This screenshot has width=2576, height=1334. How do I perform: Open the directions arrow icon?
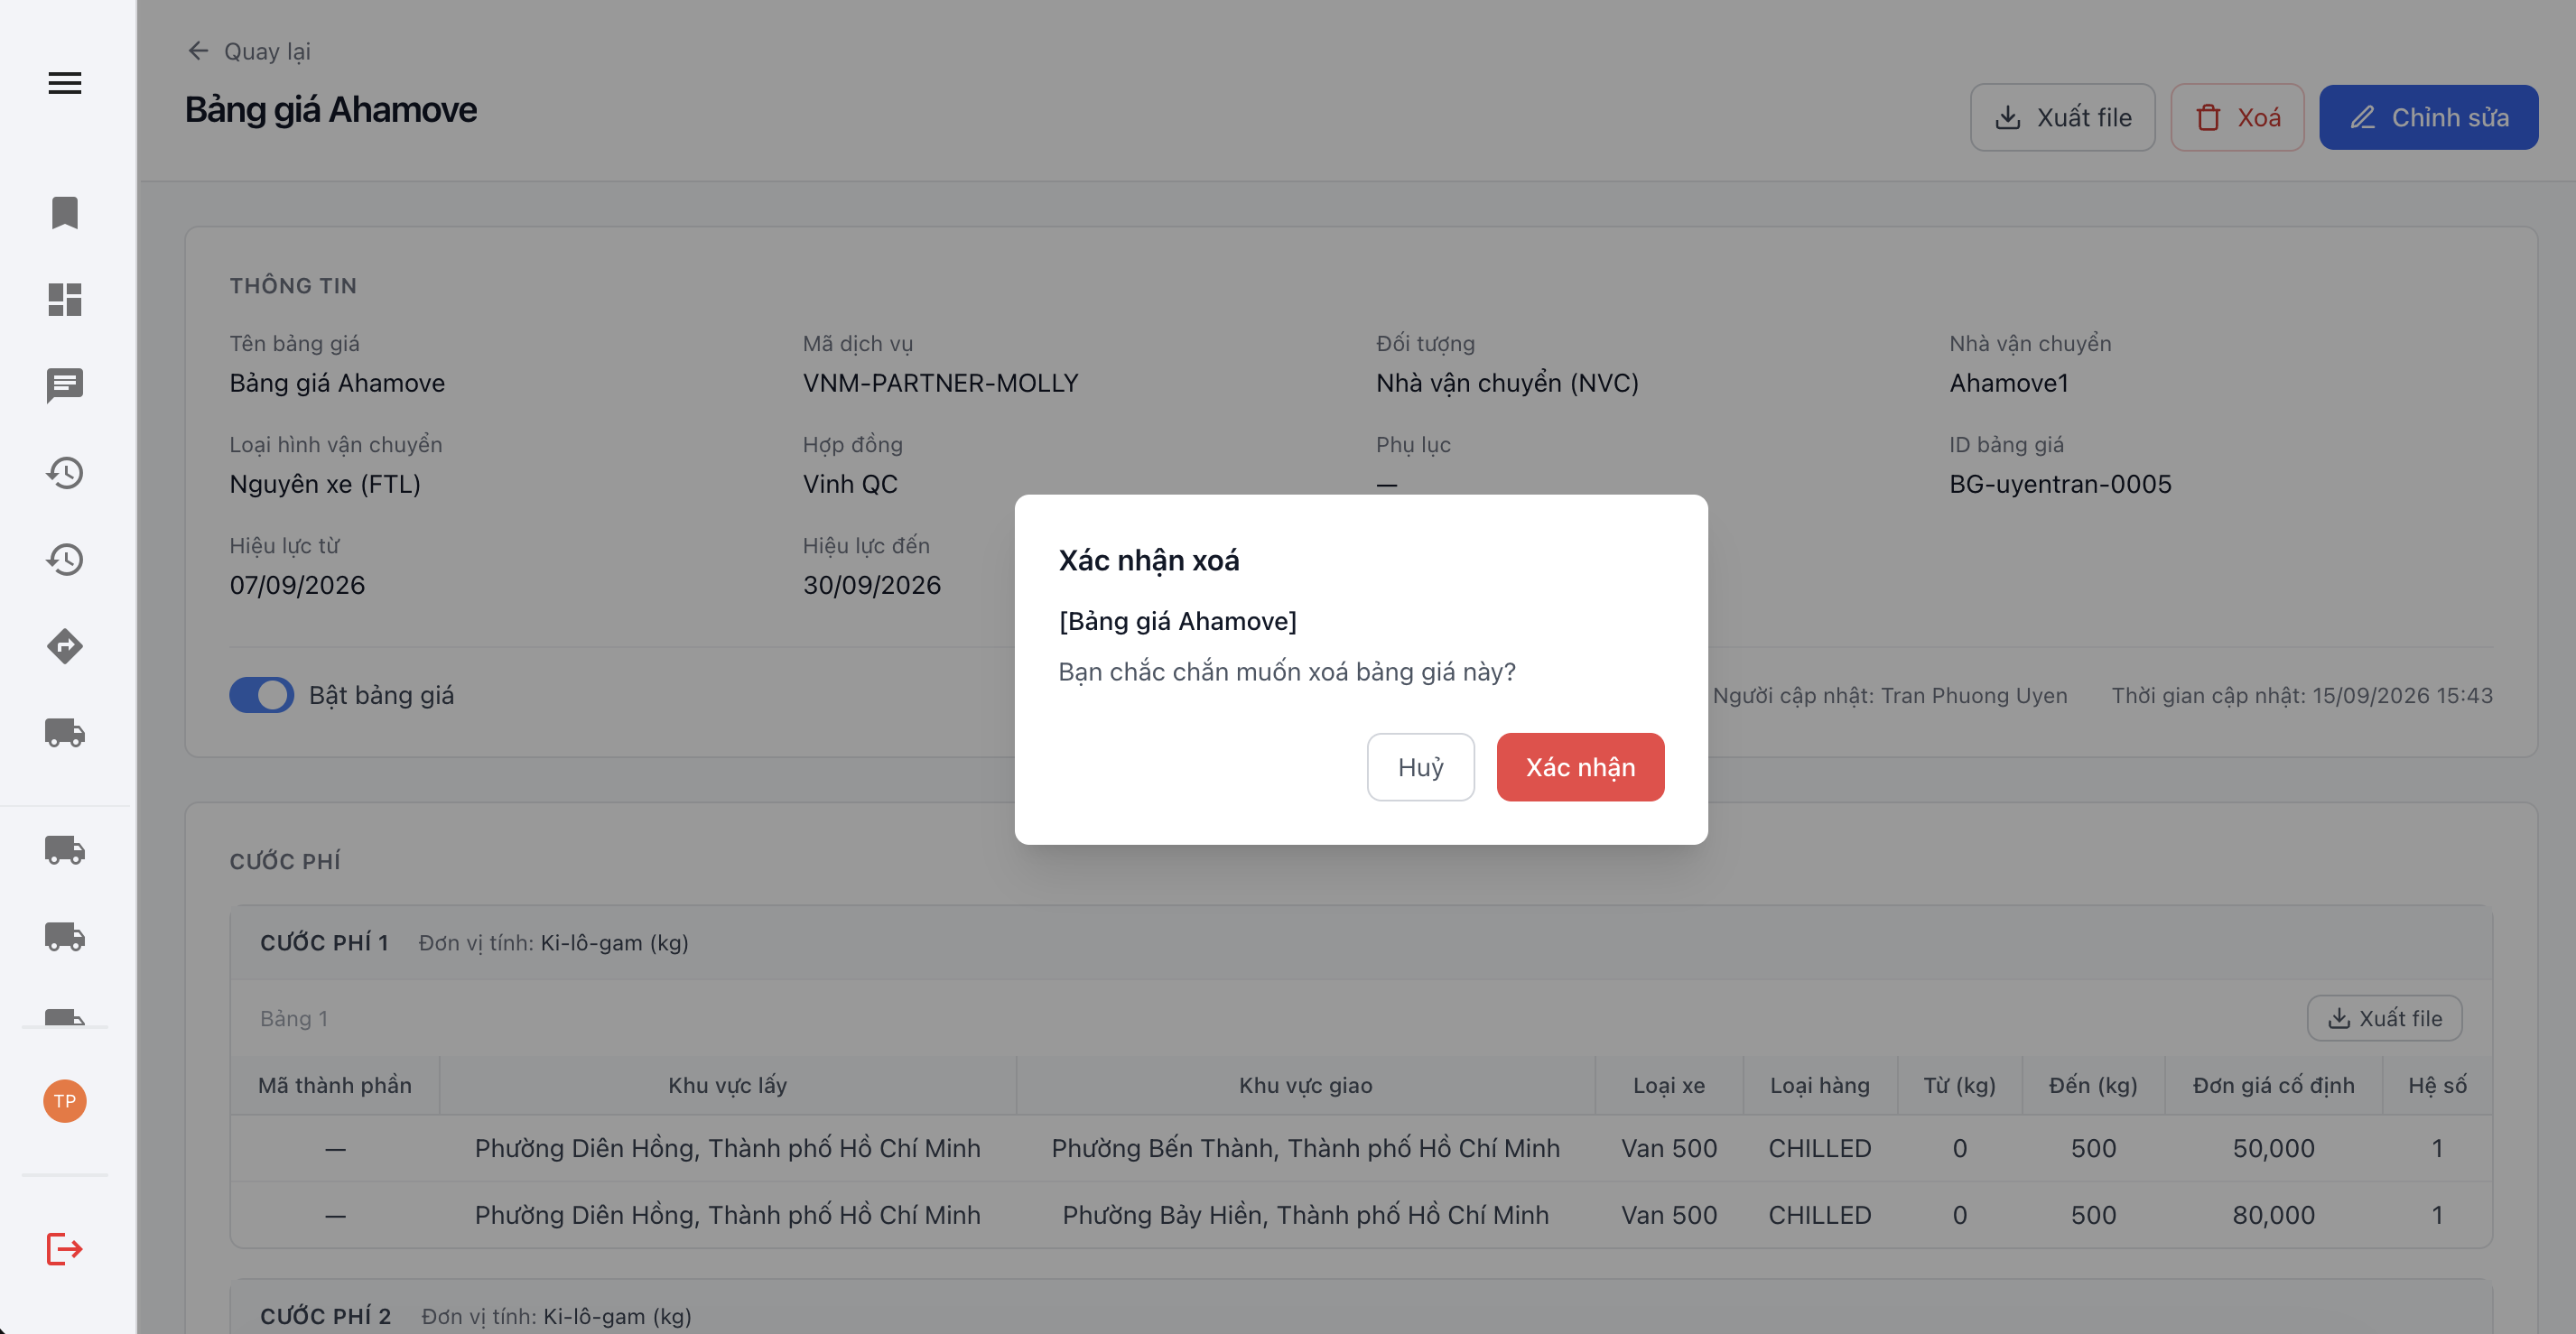click(65, 646)
